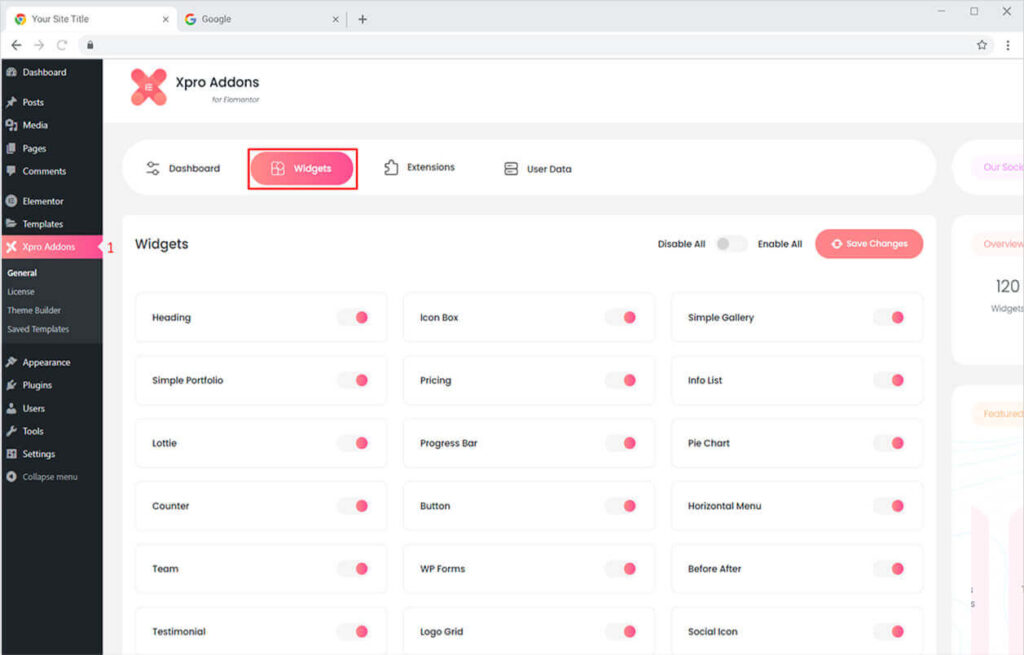Open the Theme Builder submenu item
The height and width of the screenshot is (655, 1024).
[34, 310]
